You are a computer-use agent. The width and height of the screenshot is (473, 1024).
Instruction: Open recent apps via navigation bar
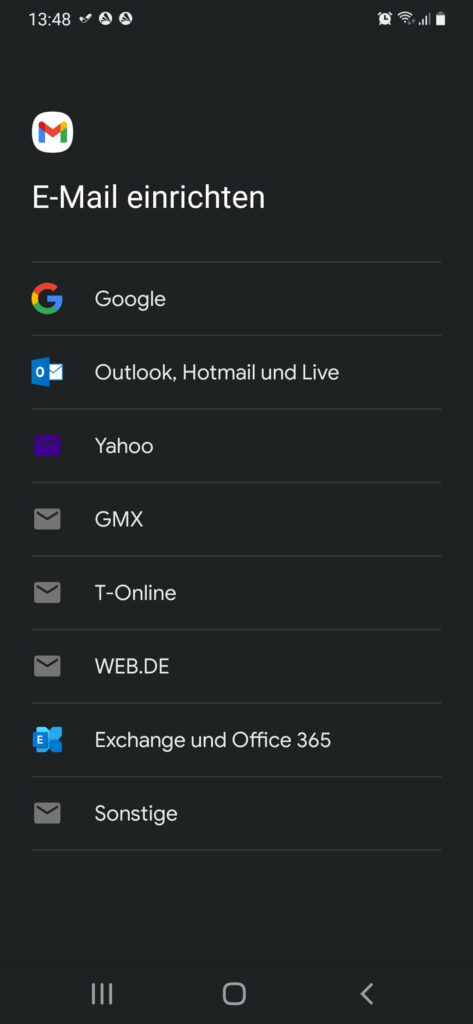[102, 993]
